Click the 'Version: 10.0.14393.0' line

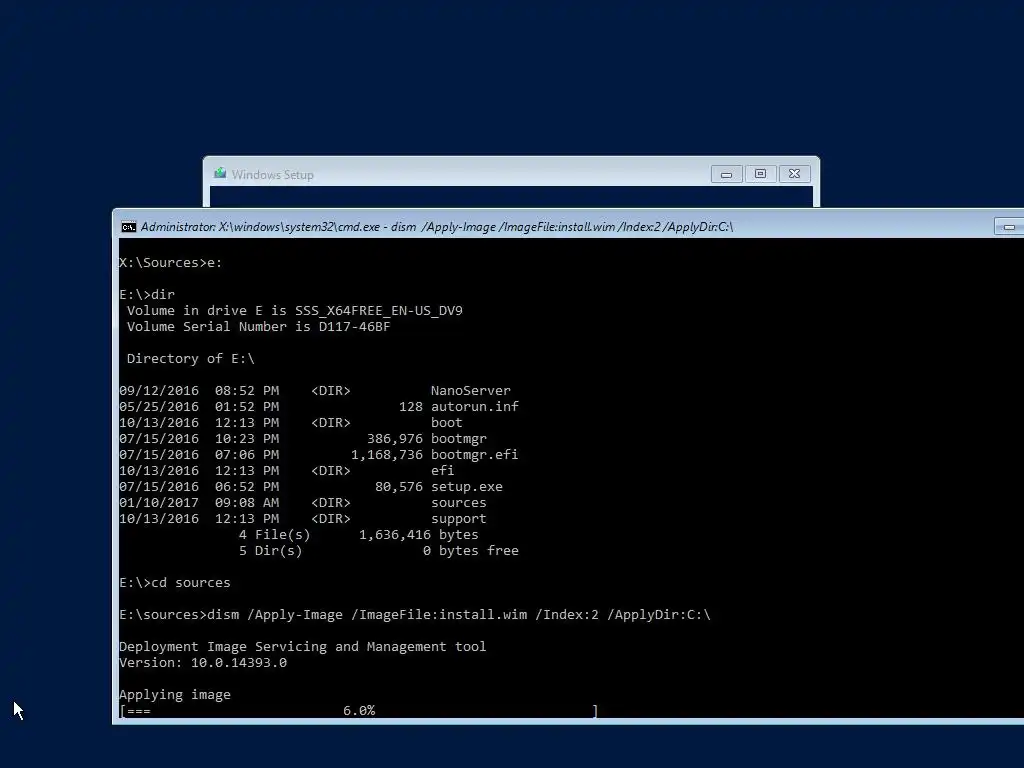click(203, 663)
